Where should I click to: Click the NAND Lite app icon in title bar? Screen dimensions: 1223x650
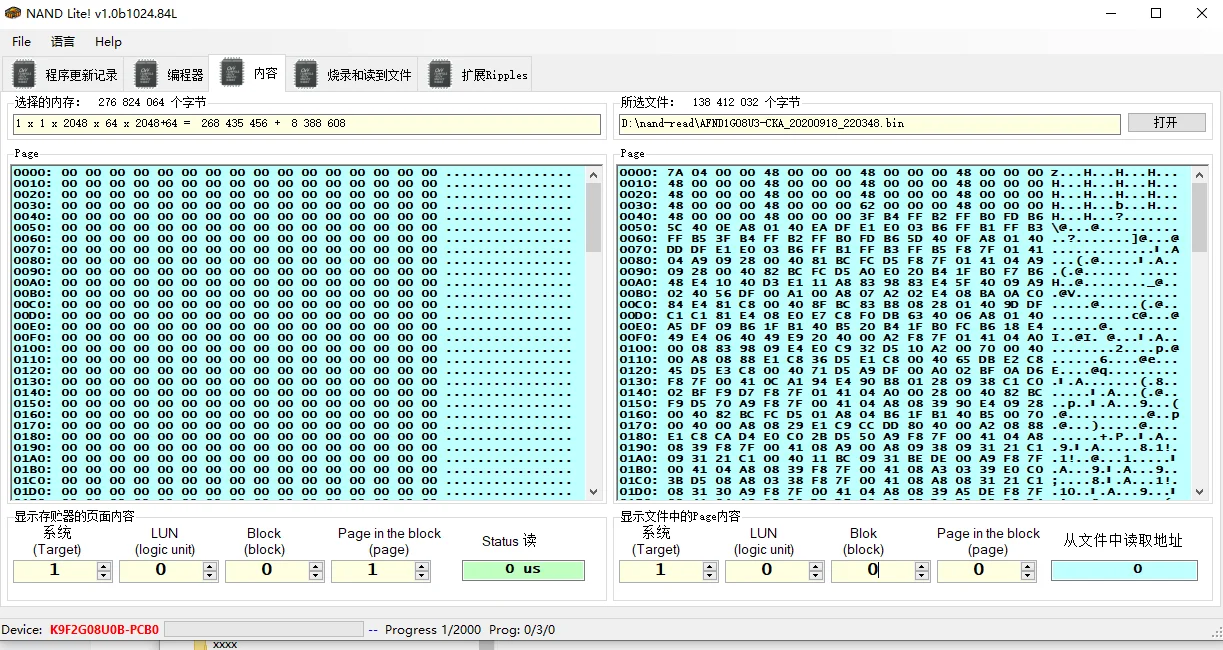click(x=13, y=13)
